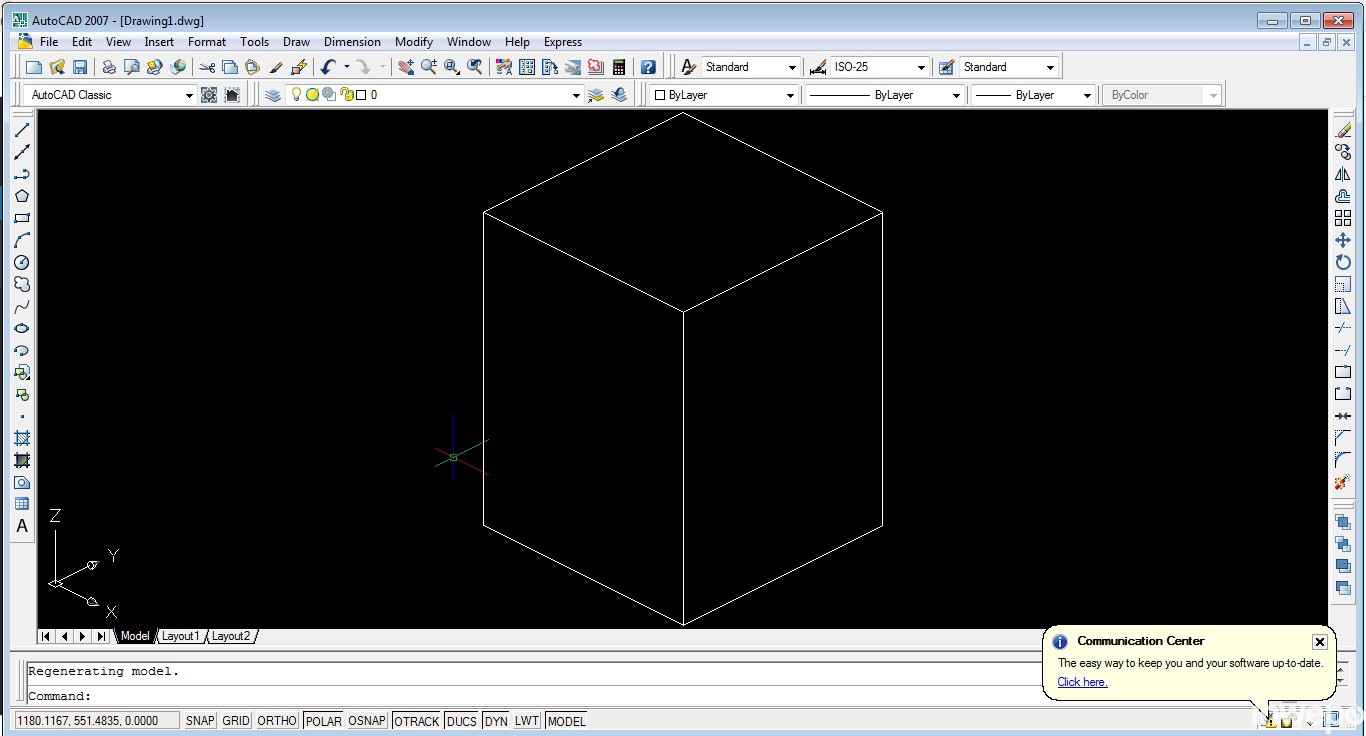The height and width of the screenshot is (736, 1366).
Task: Expand the ISO-25 dimension style dropdown
Action: [921, 67]
